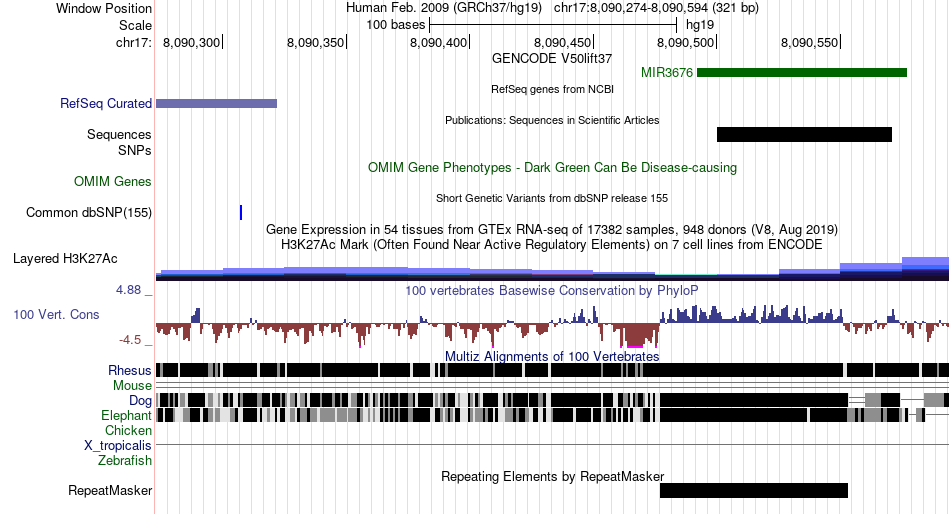Click the PhyloP conservation histogram
950x514 pixels.
click(x=552, y=325)
